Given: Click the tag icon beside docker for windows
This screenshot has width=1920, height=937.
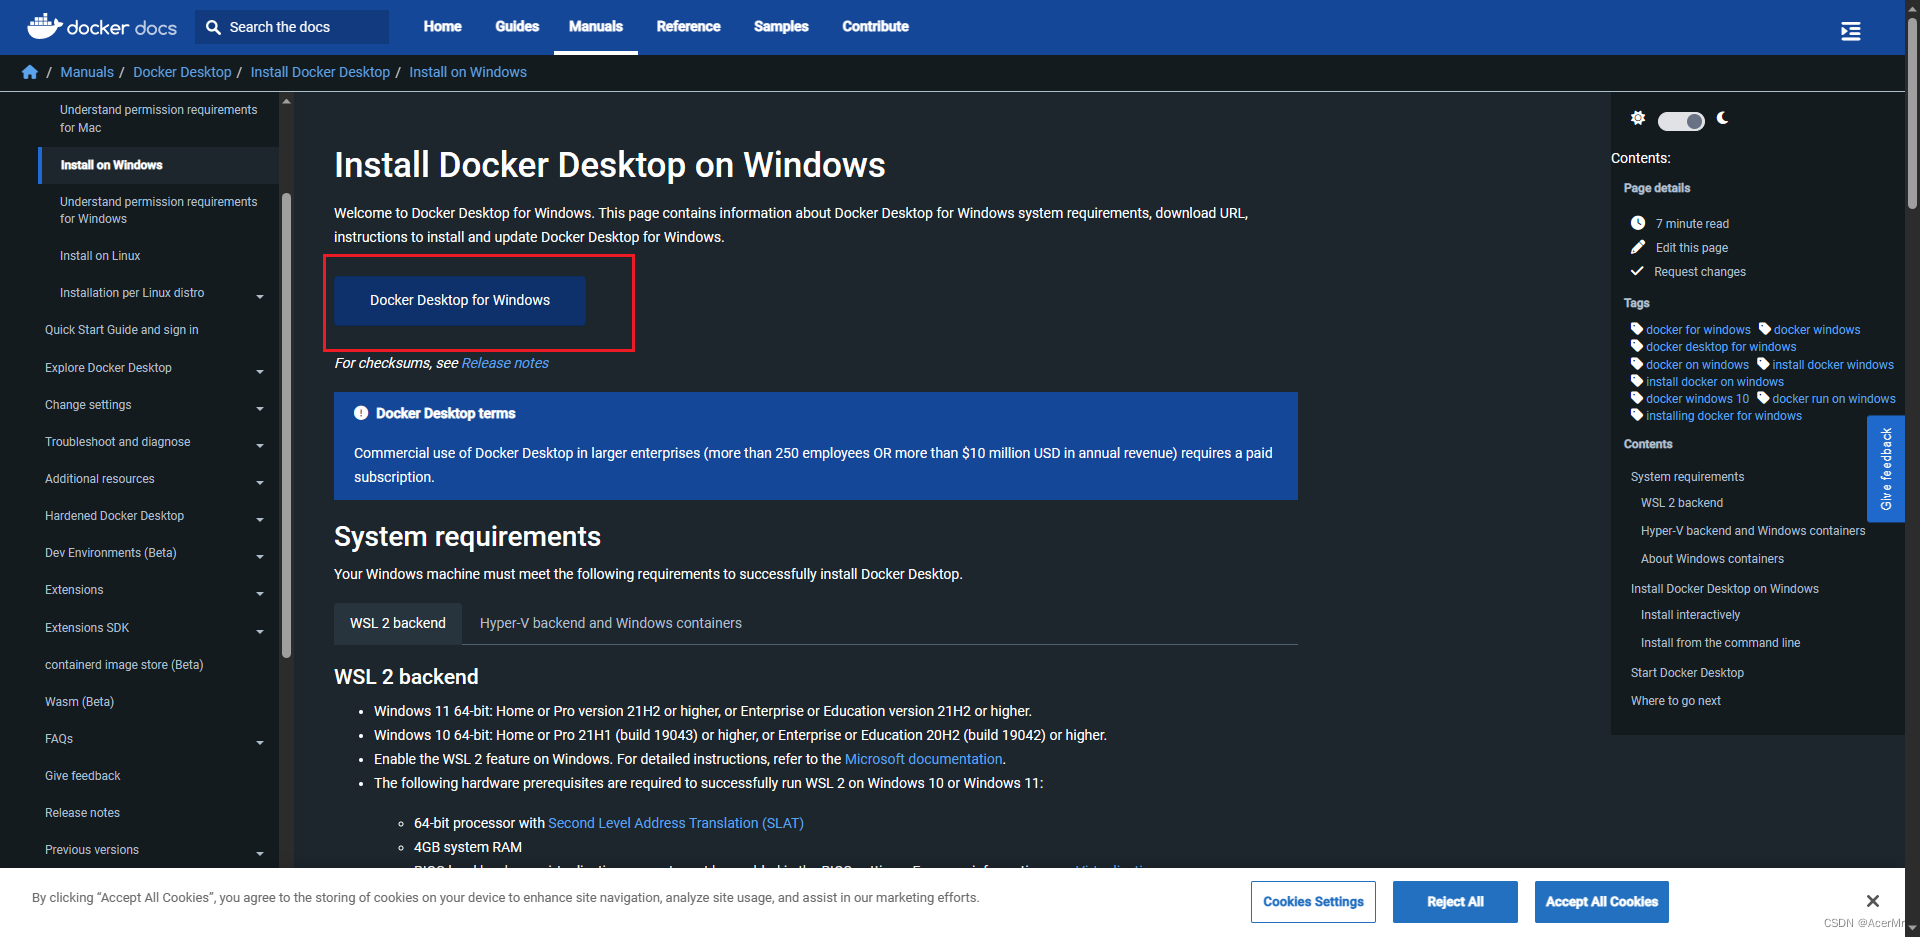Looking at the screenshot, I should (x=1637, y=329).
